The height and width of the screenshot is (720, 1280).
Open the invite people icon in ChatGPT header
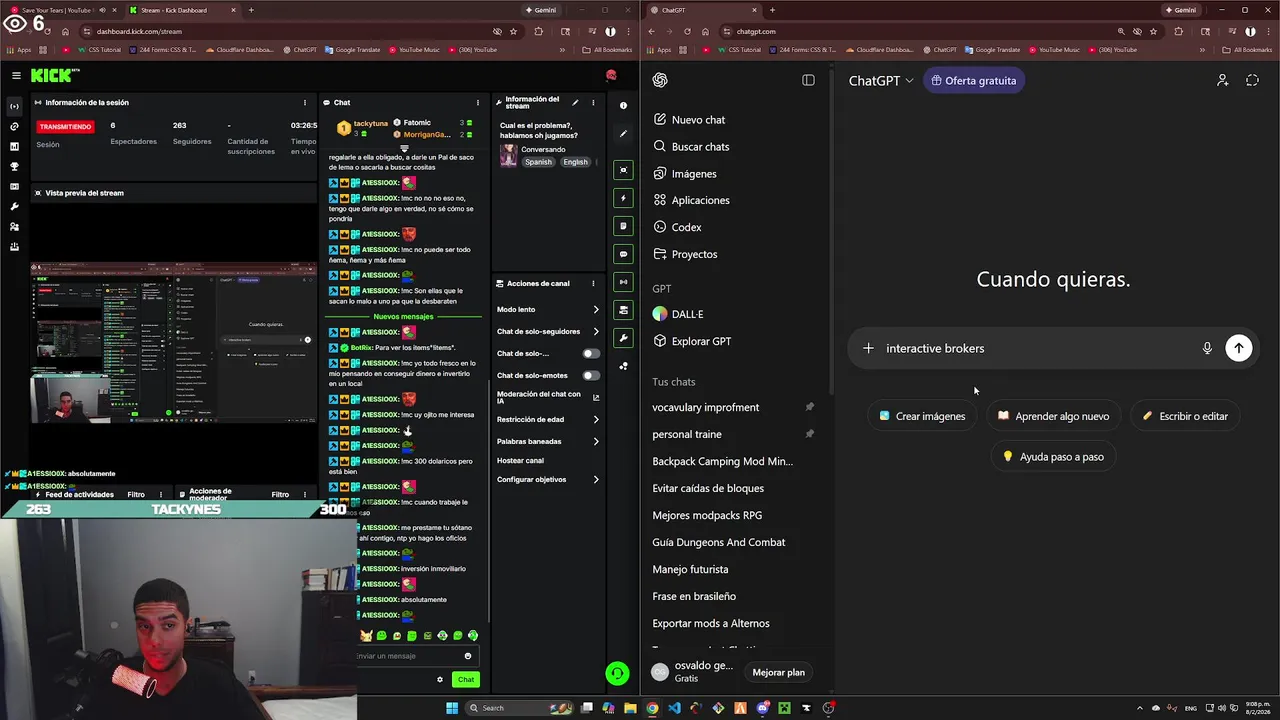[x=1222, y=80]
